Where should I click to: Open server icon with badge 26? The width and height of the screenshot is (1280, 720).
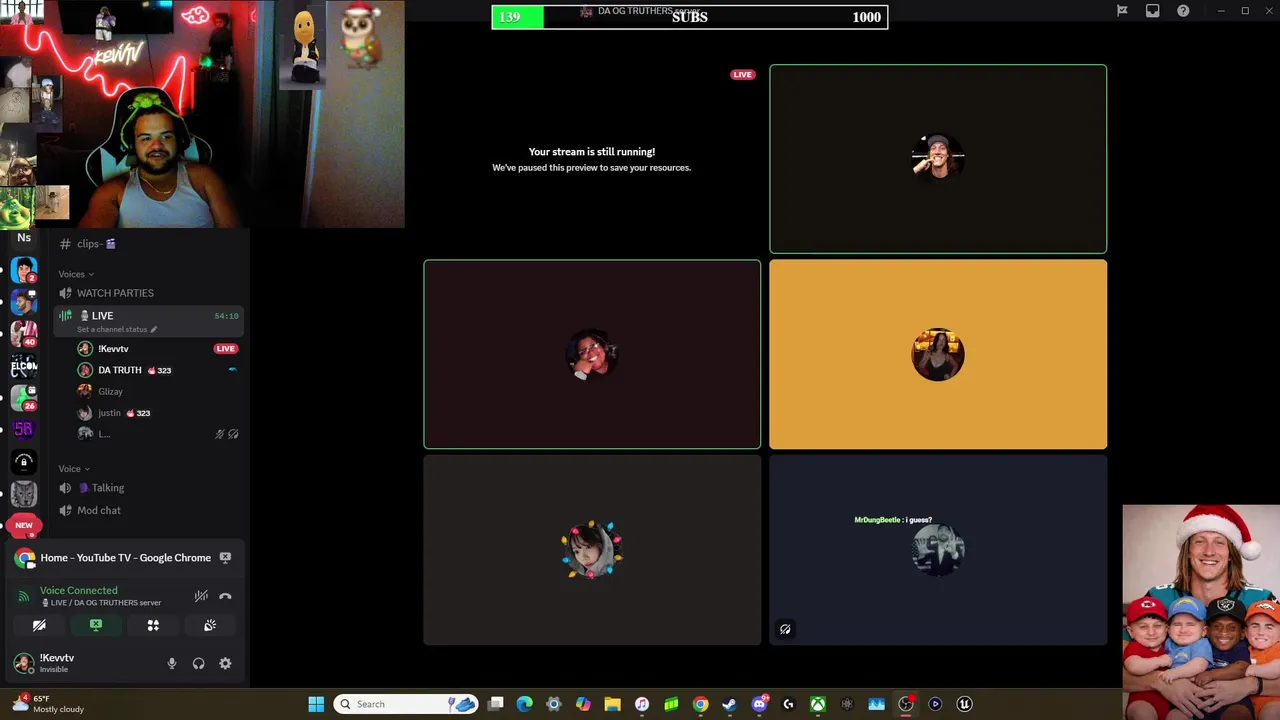click(24, 398)
